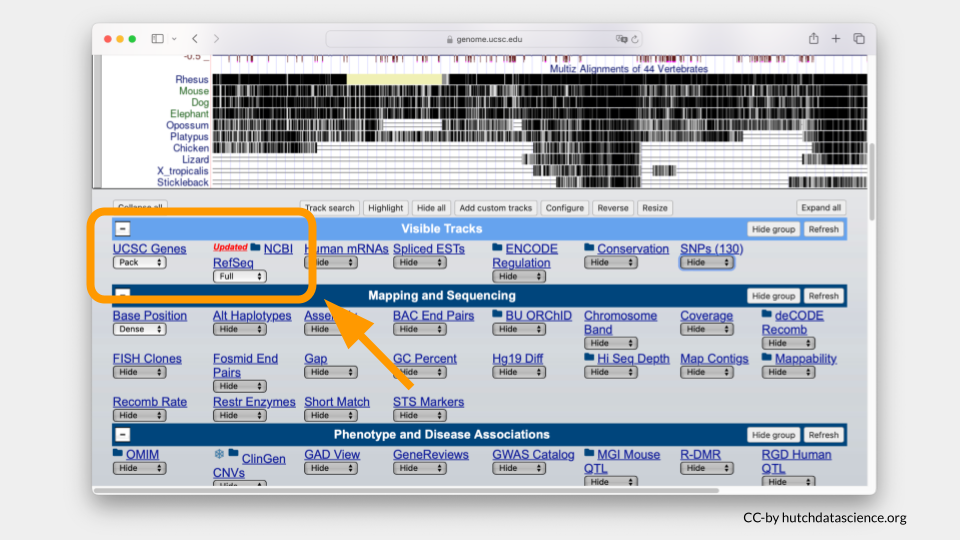The height and width of the screenshot is (540, 960).
Task: Hide group for Mapping and Sequencing
Action: coord(773,296)
